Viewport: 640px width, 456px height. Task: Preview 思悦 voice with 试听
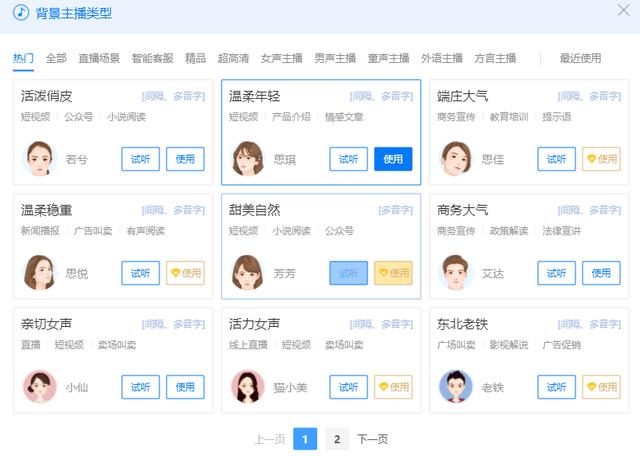(x=140, y=273)
